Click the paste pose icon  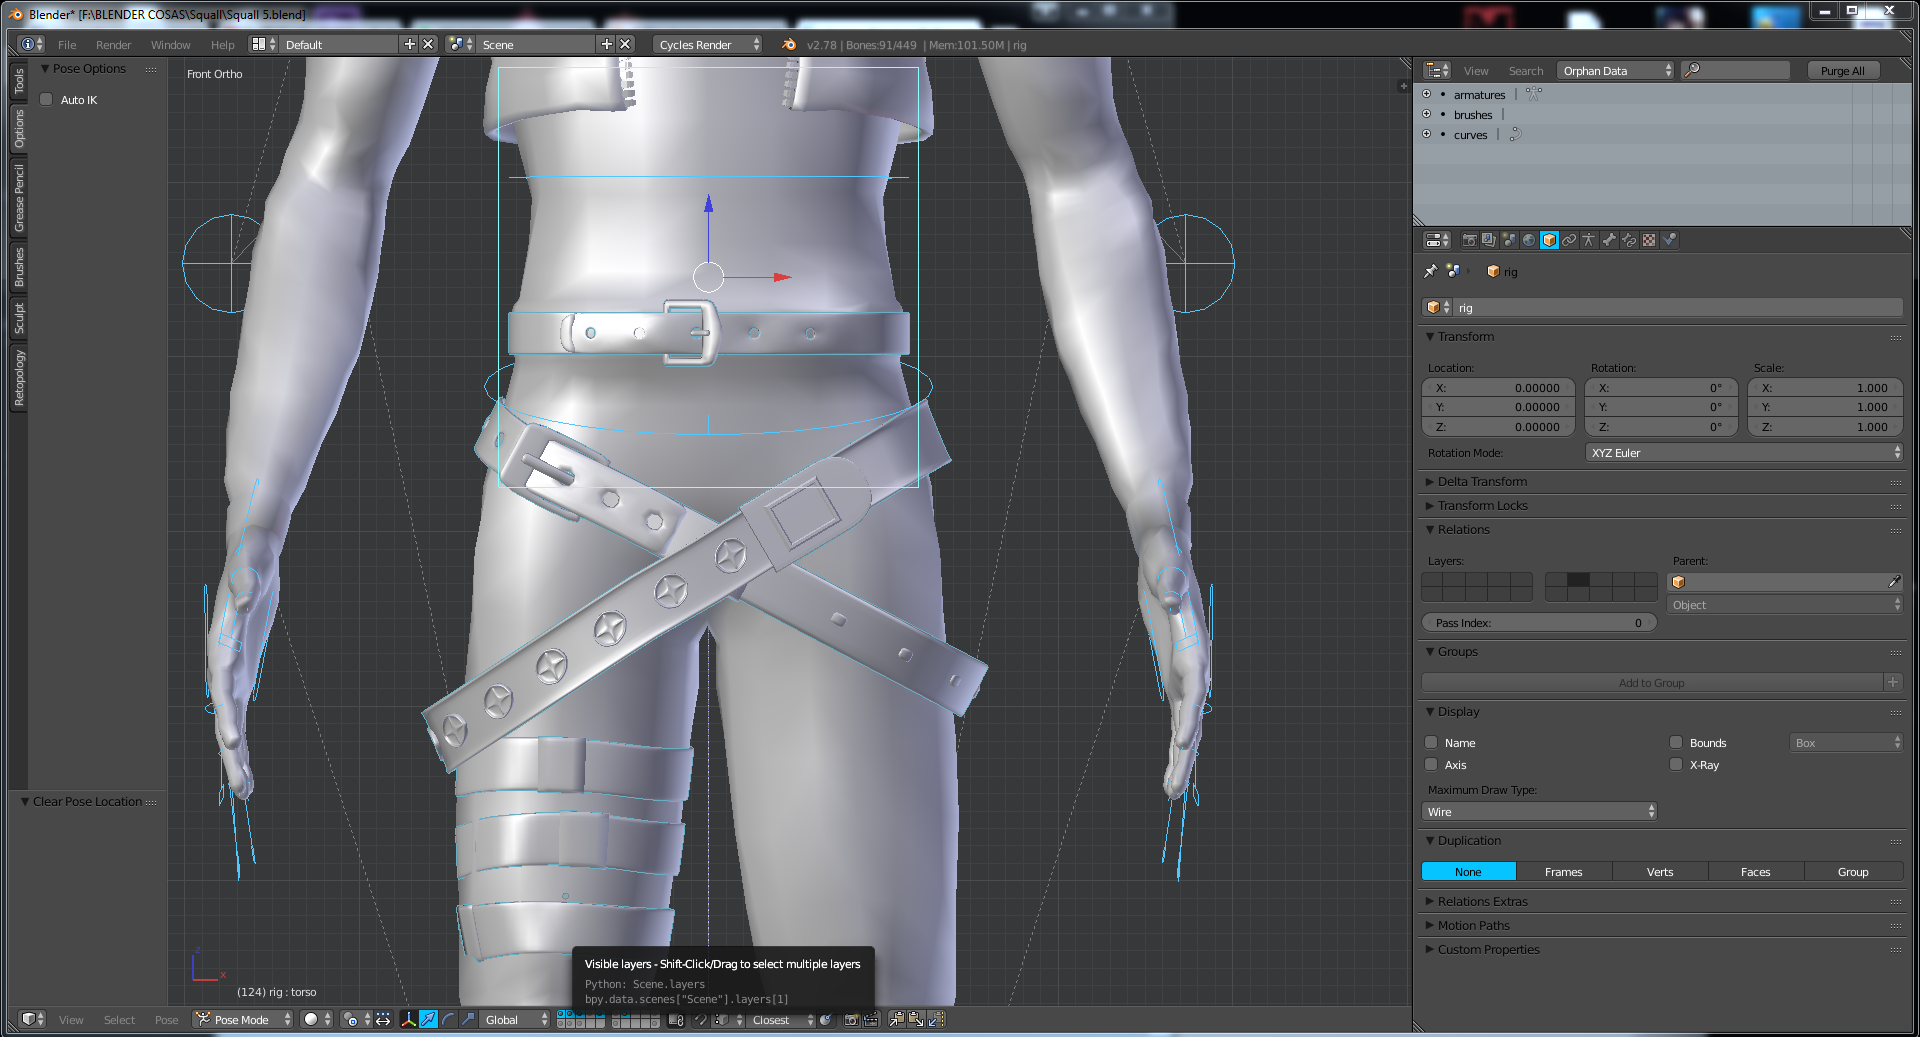click(x=916, y=1020)
